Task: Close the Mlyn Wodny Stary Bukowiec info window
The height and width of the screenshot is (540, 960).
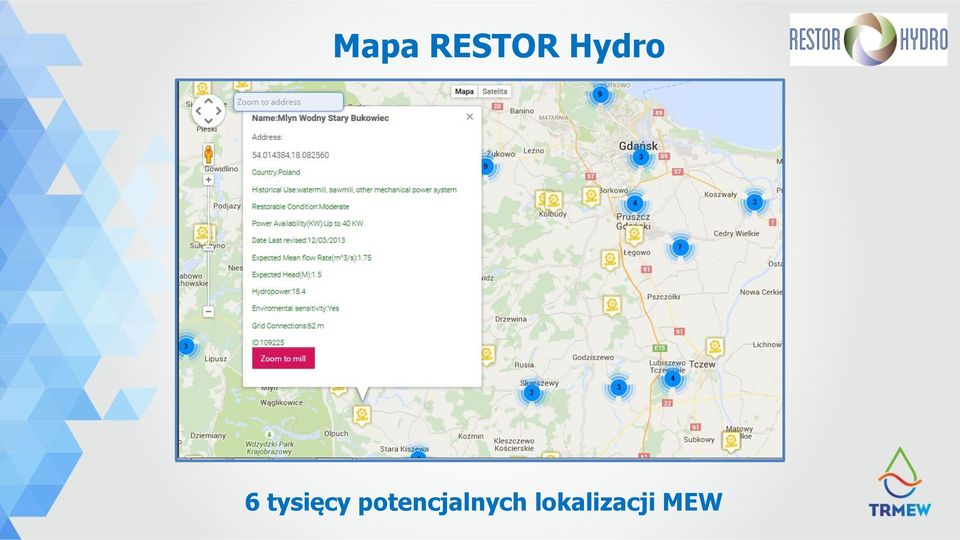Action: click(470, 116)
